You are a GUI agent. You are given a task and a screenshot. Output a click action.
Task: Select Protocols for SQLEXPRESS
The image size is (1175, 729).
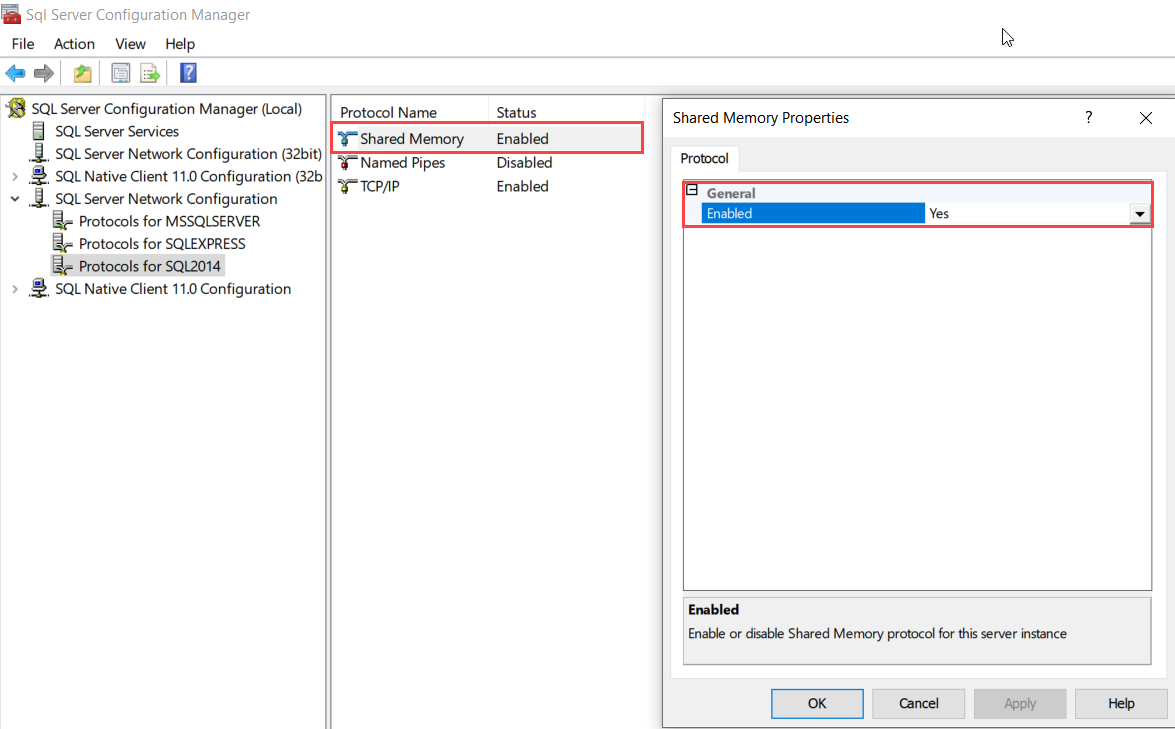tap(162, 243)
